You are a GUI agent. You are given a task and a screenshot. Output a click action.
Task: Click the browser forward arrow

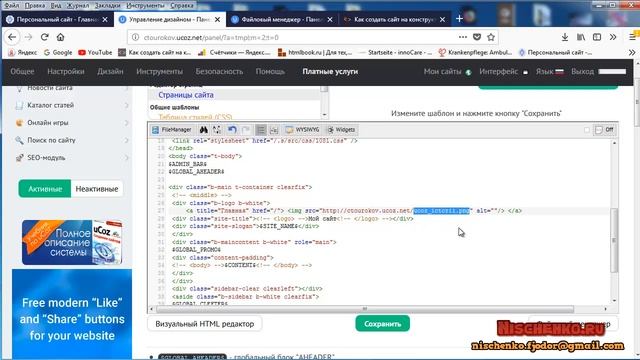tap(28, 37)
